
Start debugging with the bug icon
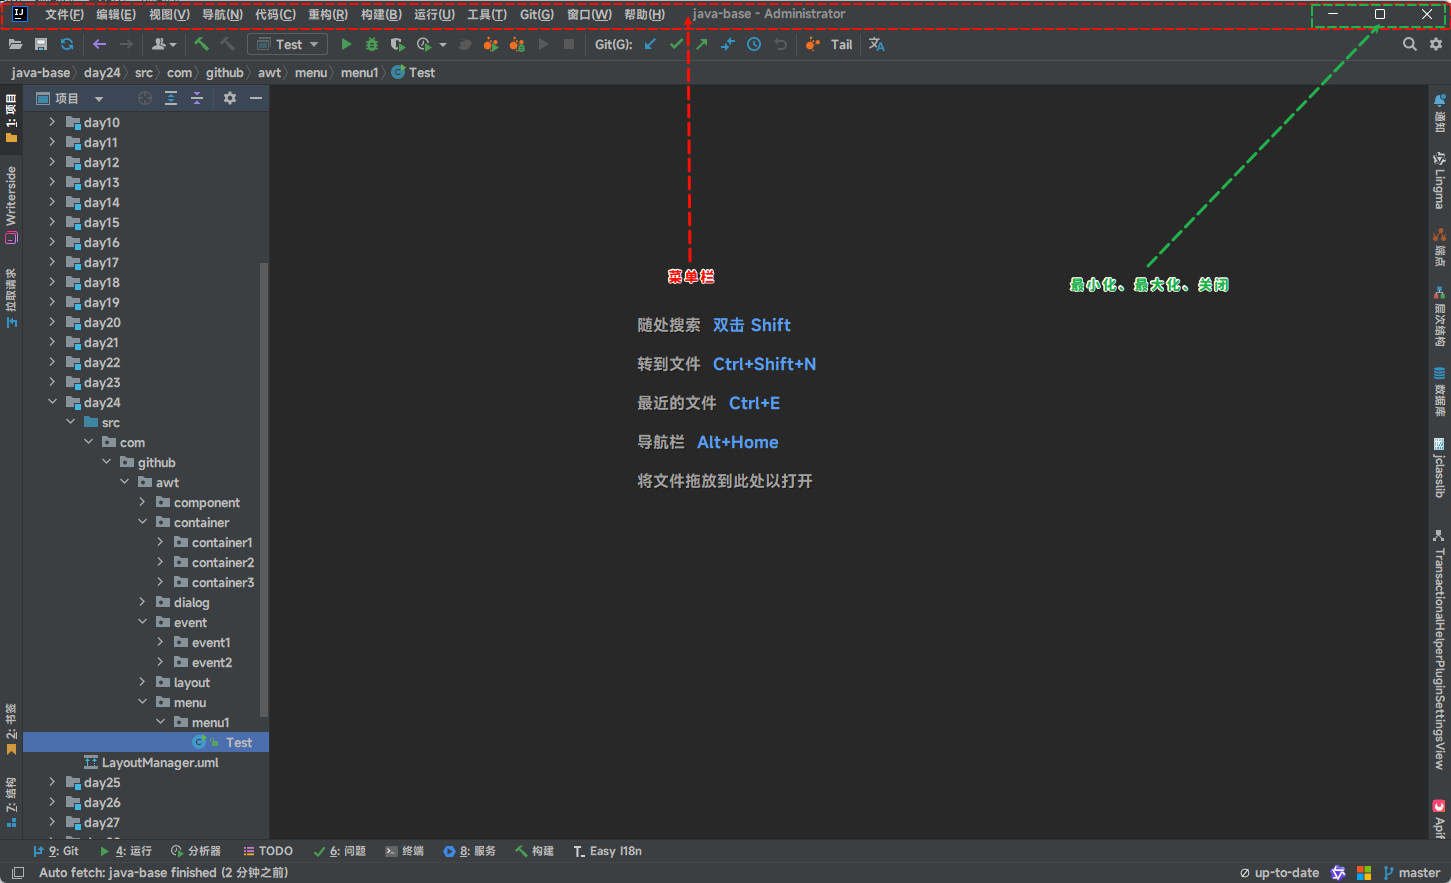372,44
